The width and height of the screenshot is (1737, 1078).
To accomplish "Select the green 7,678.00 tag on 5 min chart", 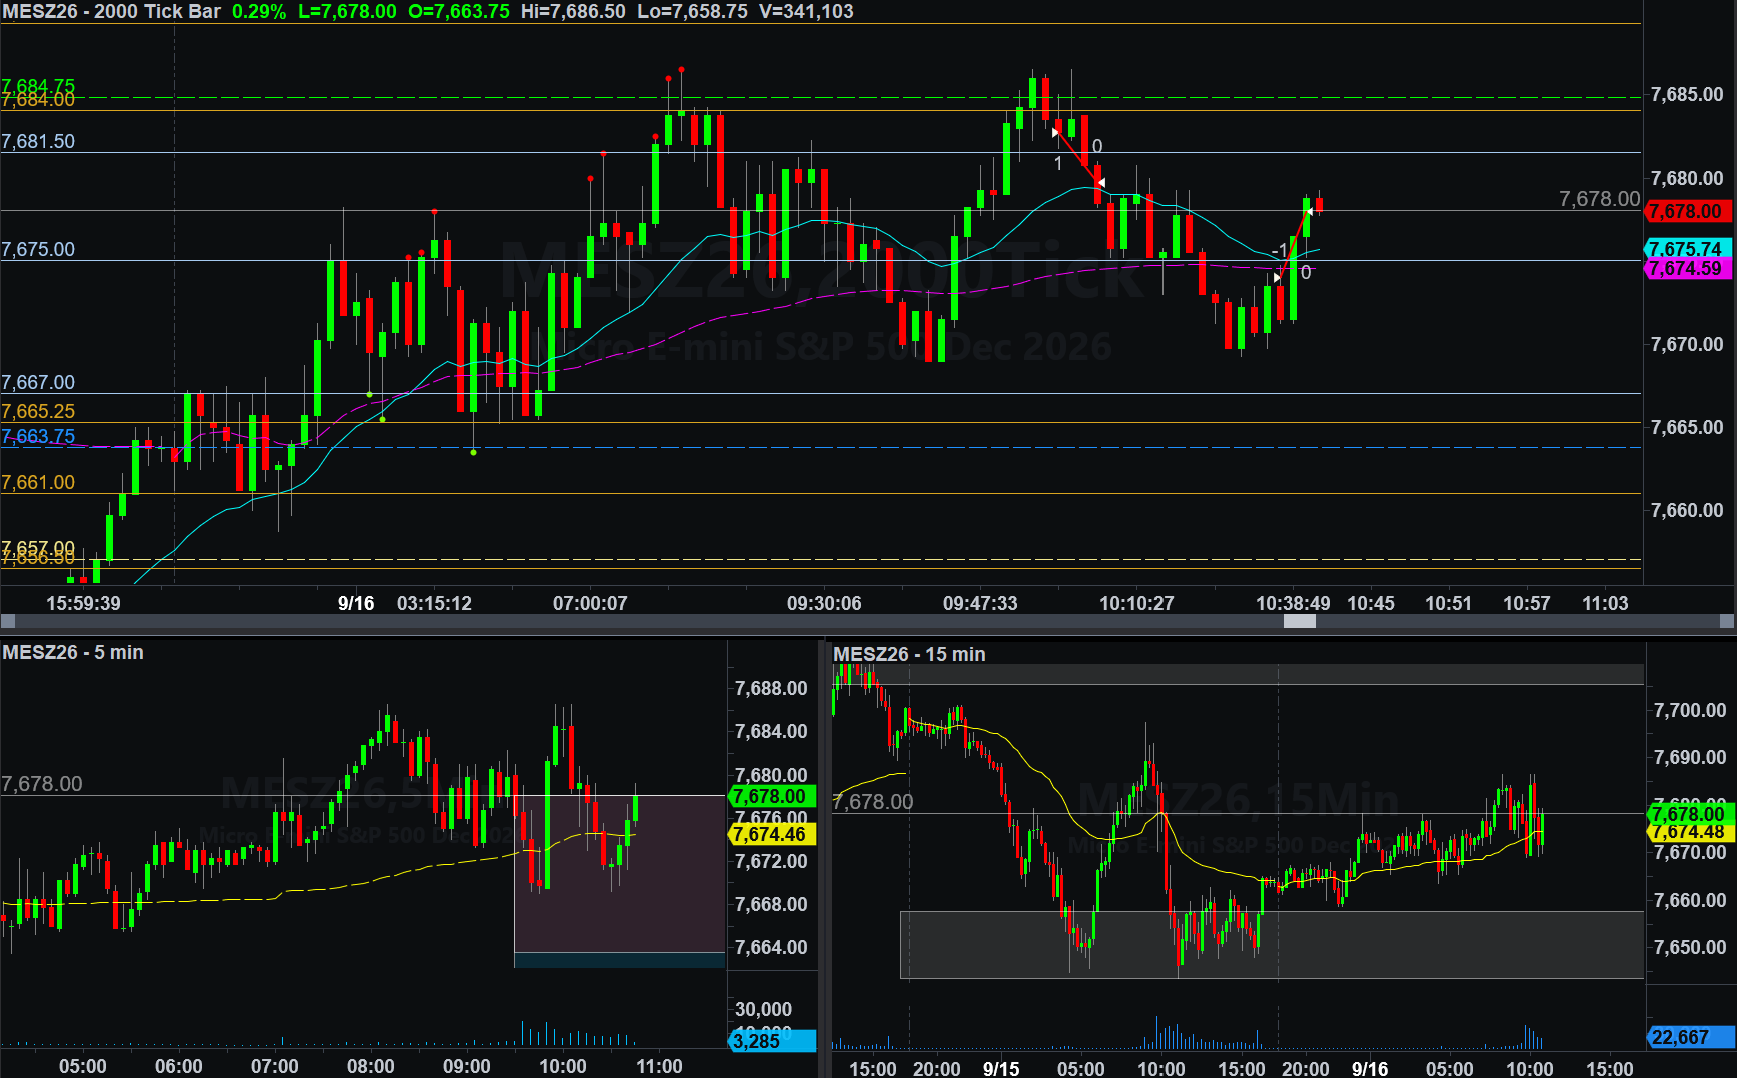I will 772,796.
